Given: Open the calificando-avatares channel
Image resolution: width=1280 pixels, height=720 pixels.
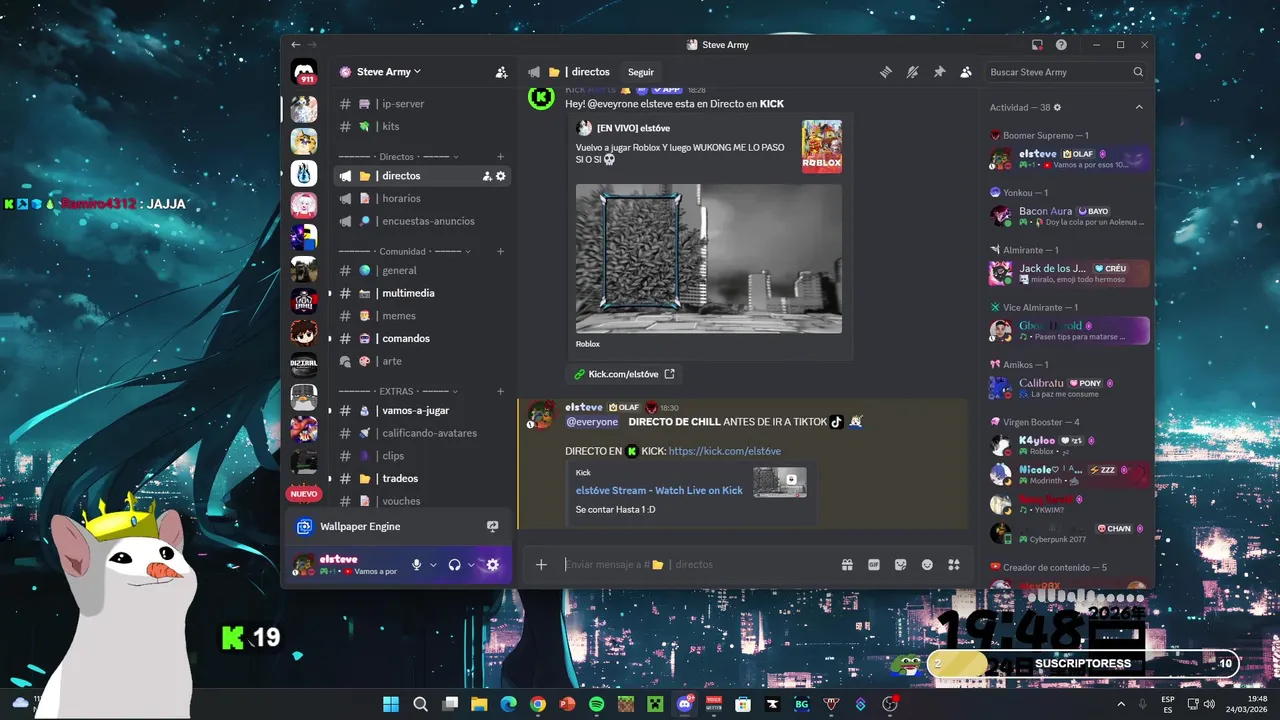Looking at the screenshot, I should coord(422,433).
